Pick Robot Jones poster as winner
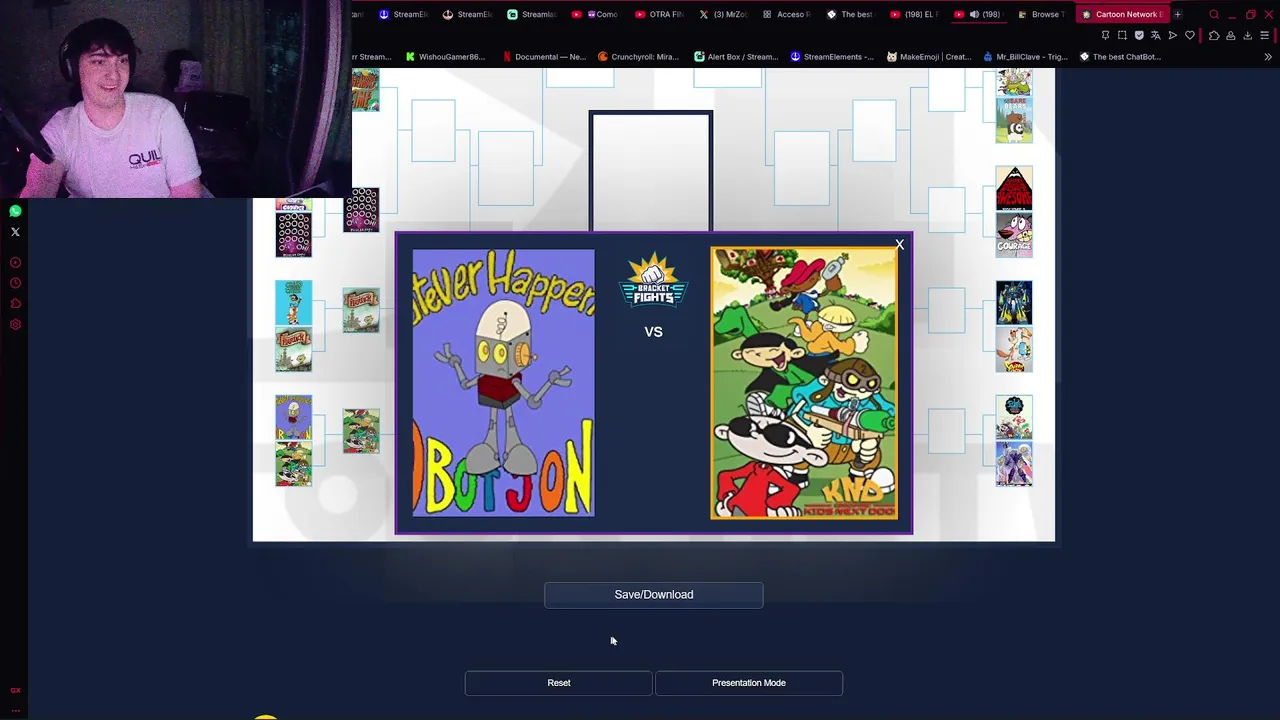The height and width of the screenshot is (720, 1280). 503,383
